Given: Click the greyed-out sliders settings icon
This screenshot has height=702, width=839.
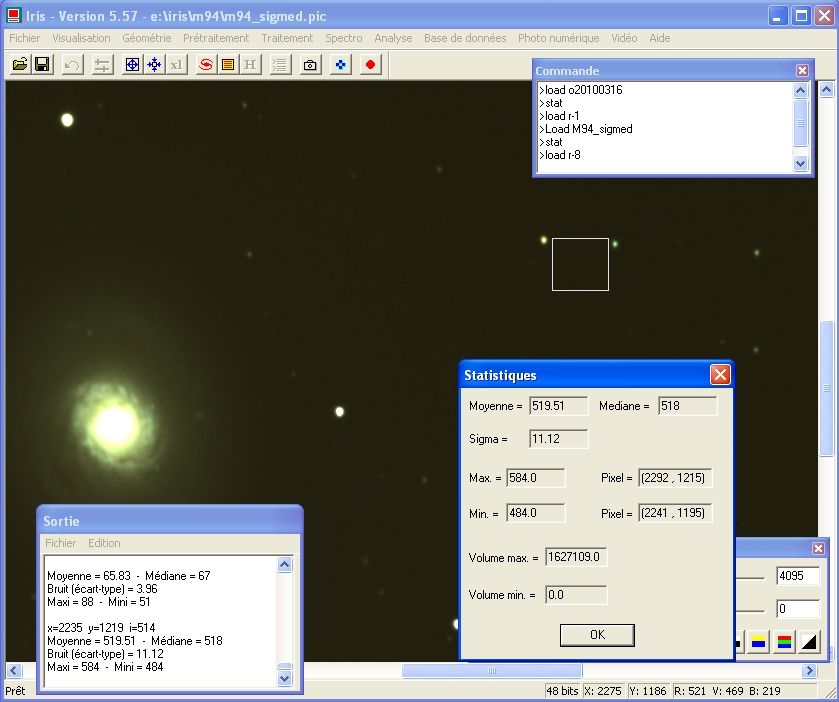Looking at the screenshot, I should 102,65.
